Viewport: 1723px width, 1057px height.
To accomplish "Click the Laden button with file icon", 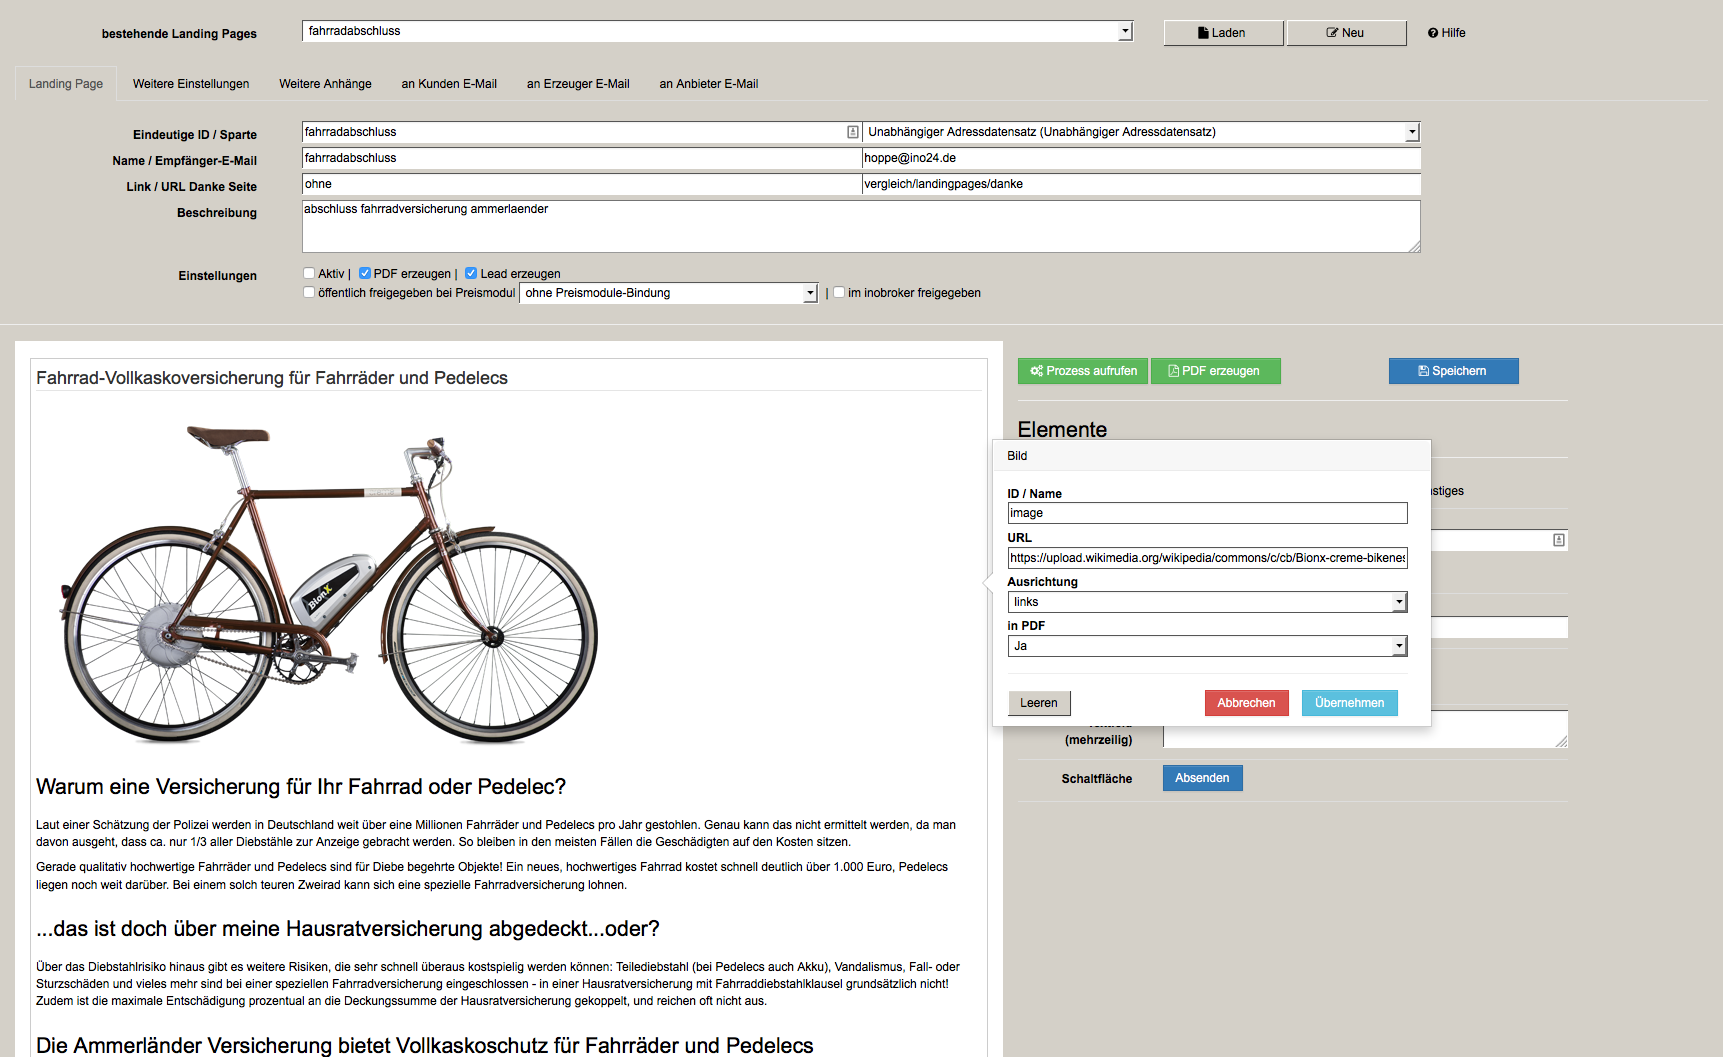I will pos(1222,33).
